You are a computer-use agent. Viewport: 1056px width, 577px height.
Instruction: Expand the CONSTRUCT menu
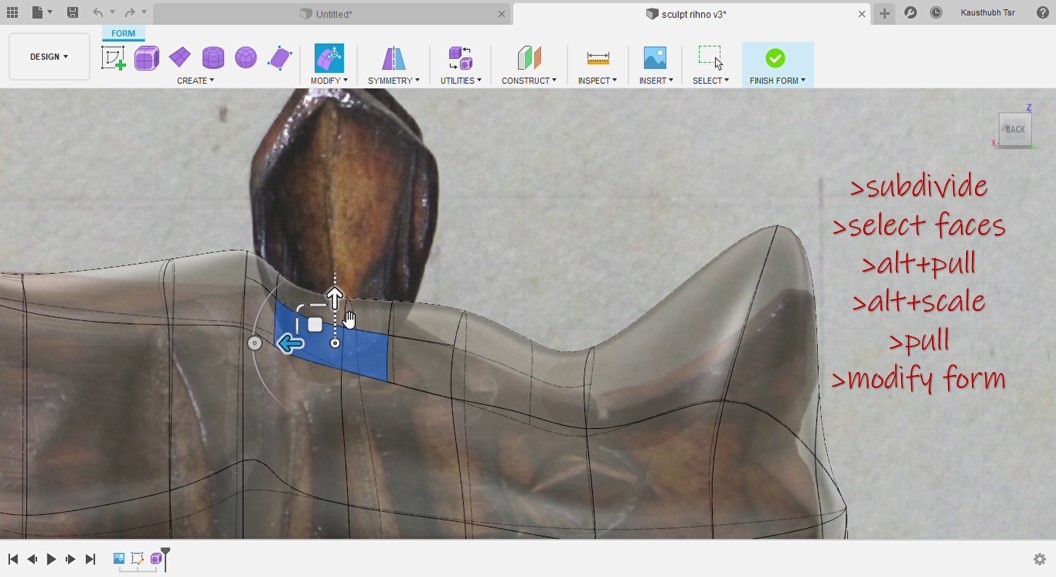coord(529,80)
